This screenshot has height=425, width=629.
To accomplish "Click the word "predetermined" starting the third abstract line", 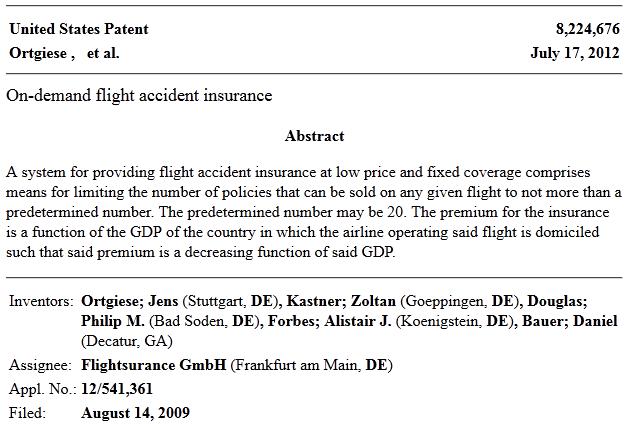I will 52,212.
